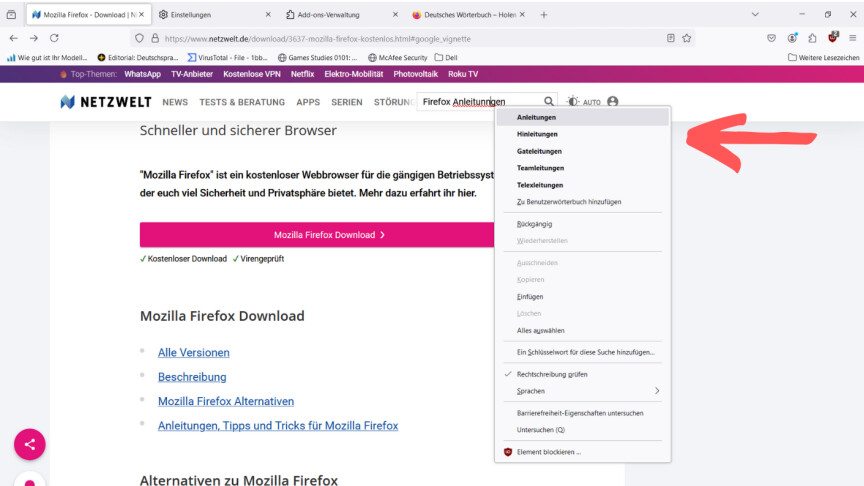Select spelling suggestion Gateleitungen
This screenshot has height=486, width=864.
click(582, 151)
